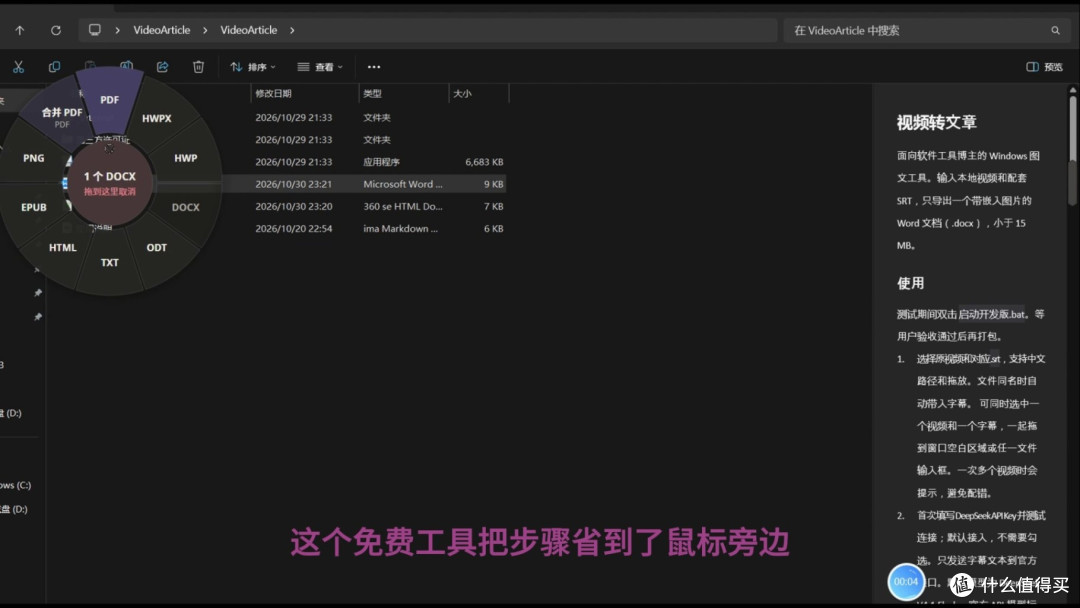Select the Microsoft Word file row
Image resolution: width=1080 pixels, height=608 pixels.
tap(365, 184)
